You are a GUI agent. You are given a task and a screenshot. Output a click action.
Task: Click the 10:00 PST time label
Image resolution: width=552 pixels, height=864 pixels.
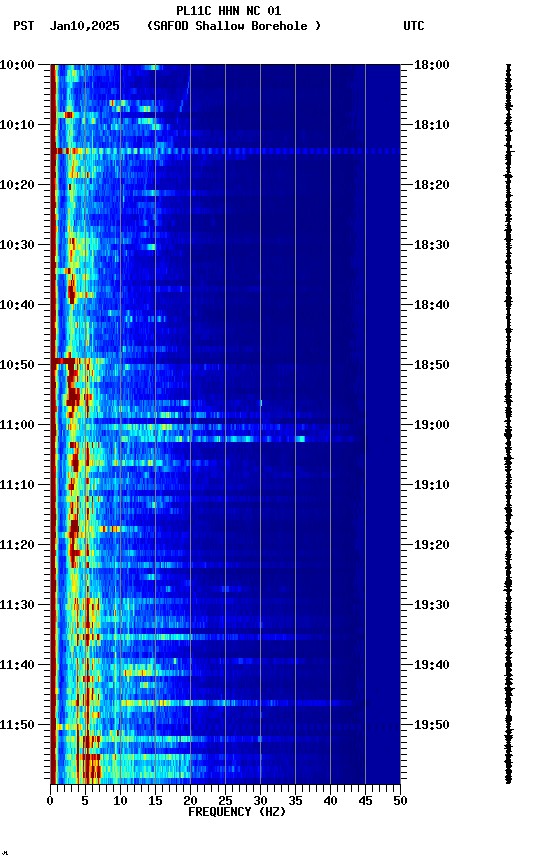coord(17,65)
